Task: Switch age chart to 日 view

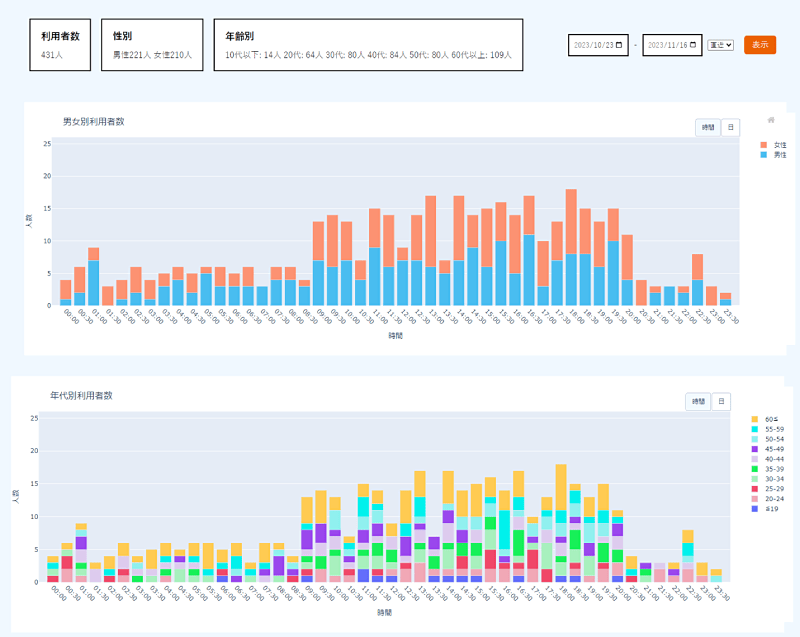Action: click(721, 401)
